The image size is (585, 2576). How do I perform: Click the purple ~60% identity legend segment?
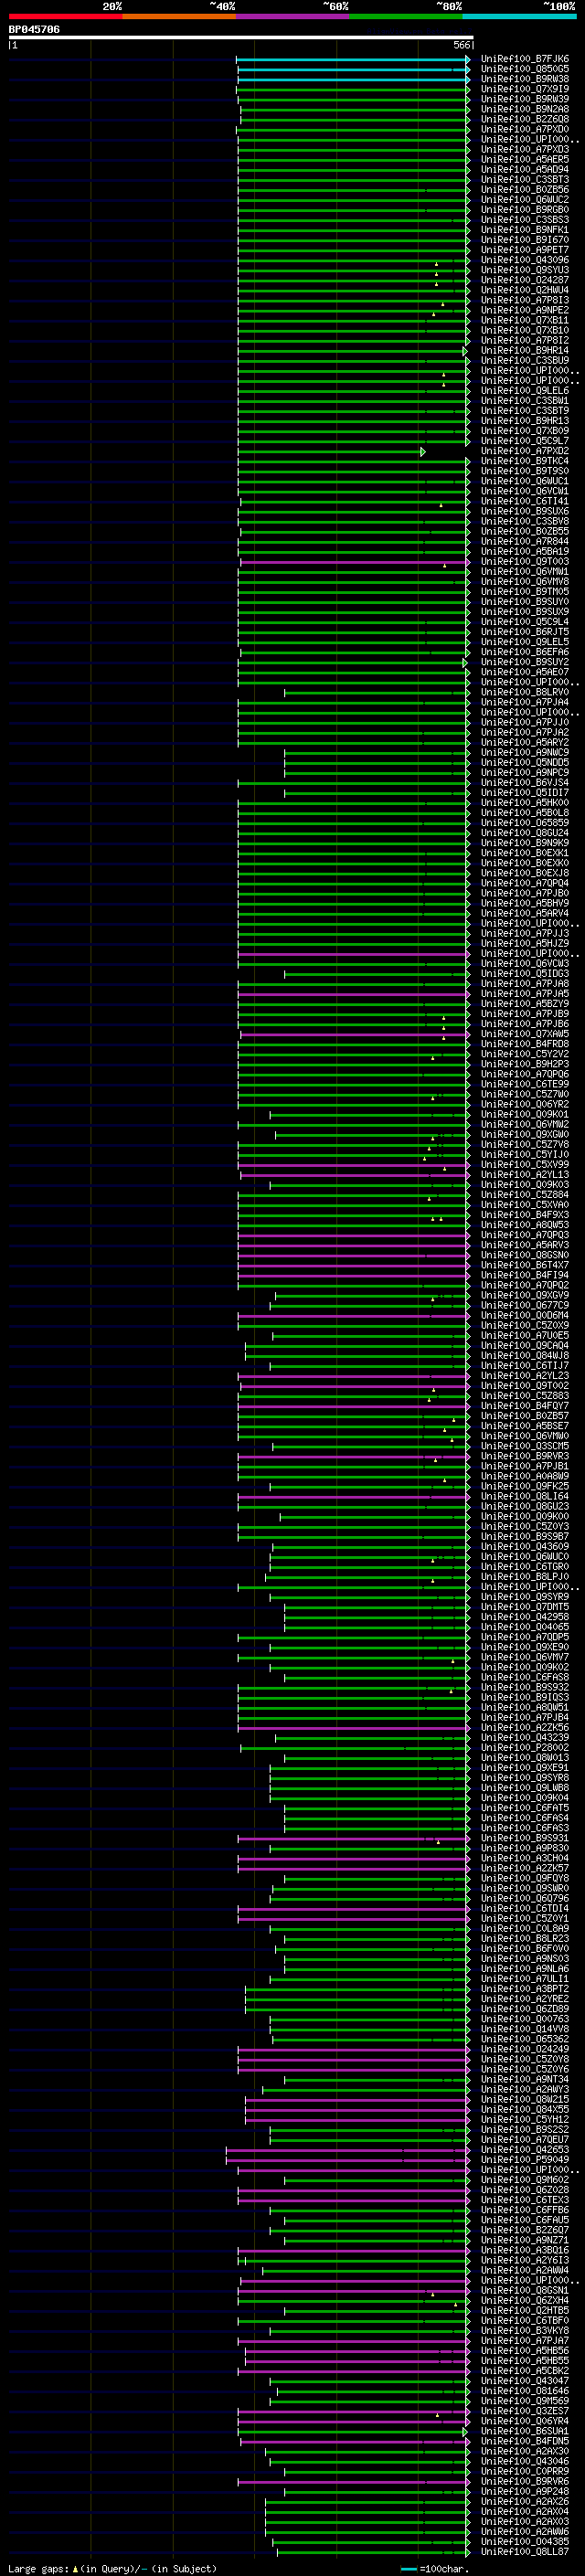point(293,16)
